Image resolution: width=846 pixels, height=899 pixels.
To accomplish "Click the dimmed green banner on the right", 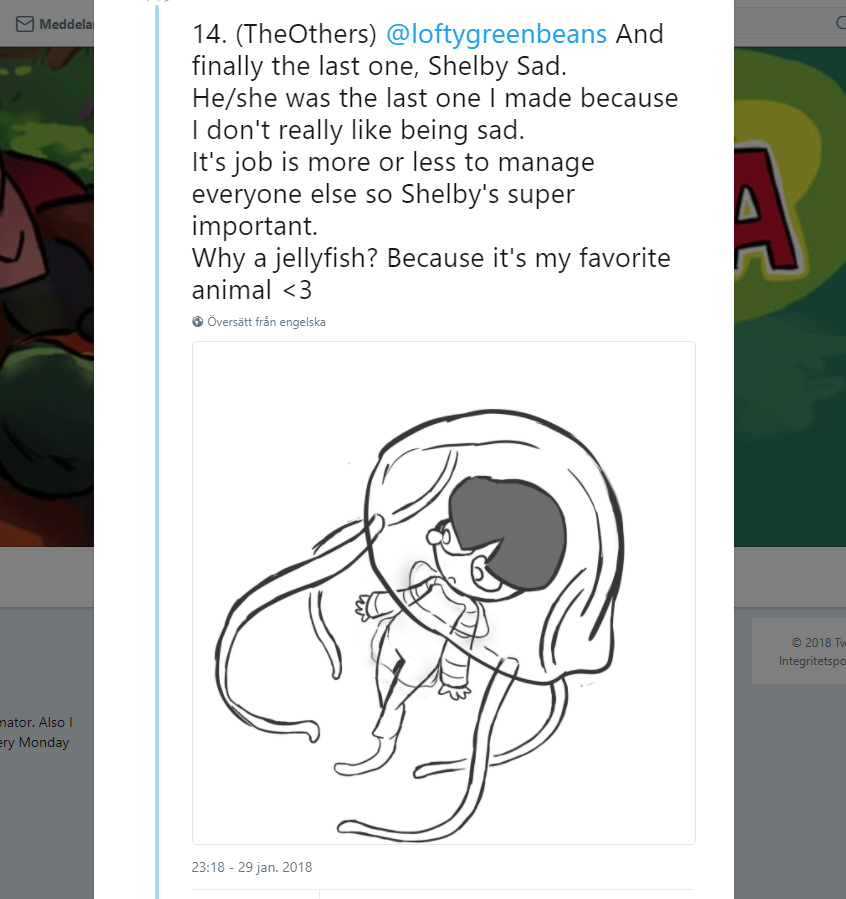I will (x=790, y=300).
